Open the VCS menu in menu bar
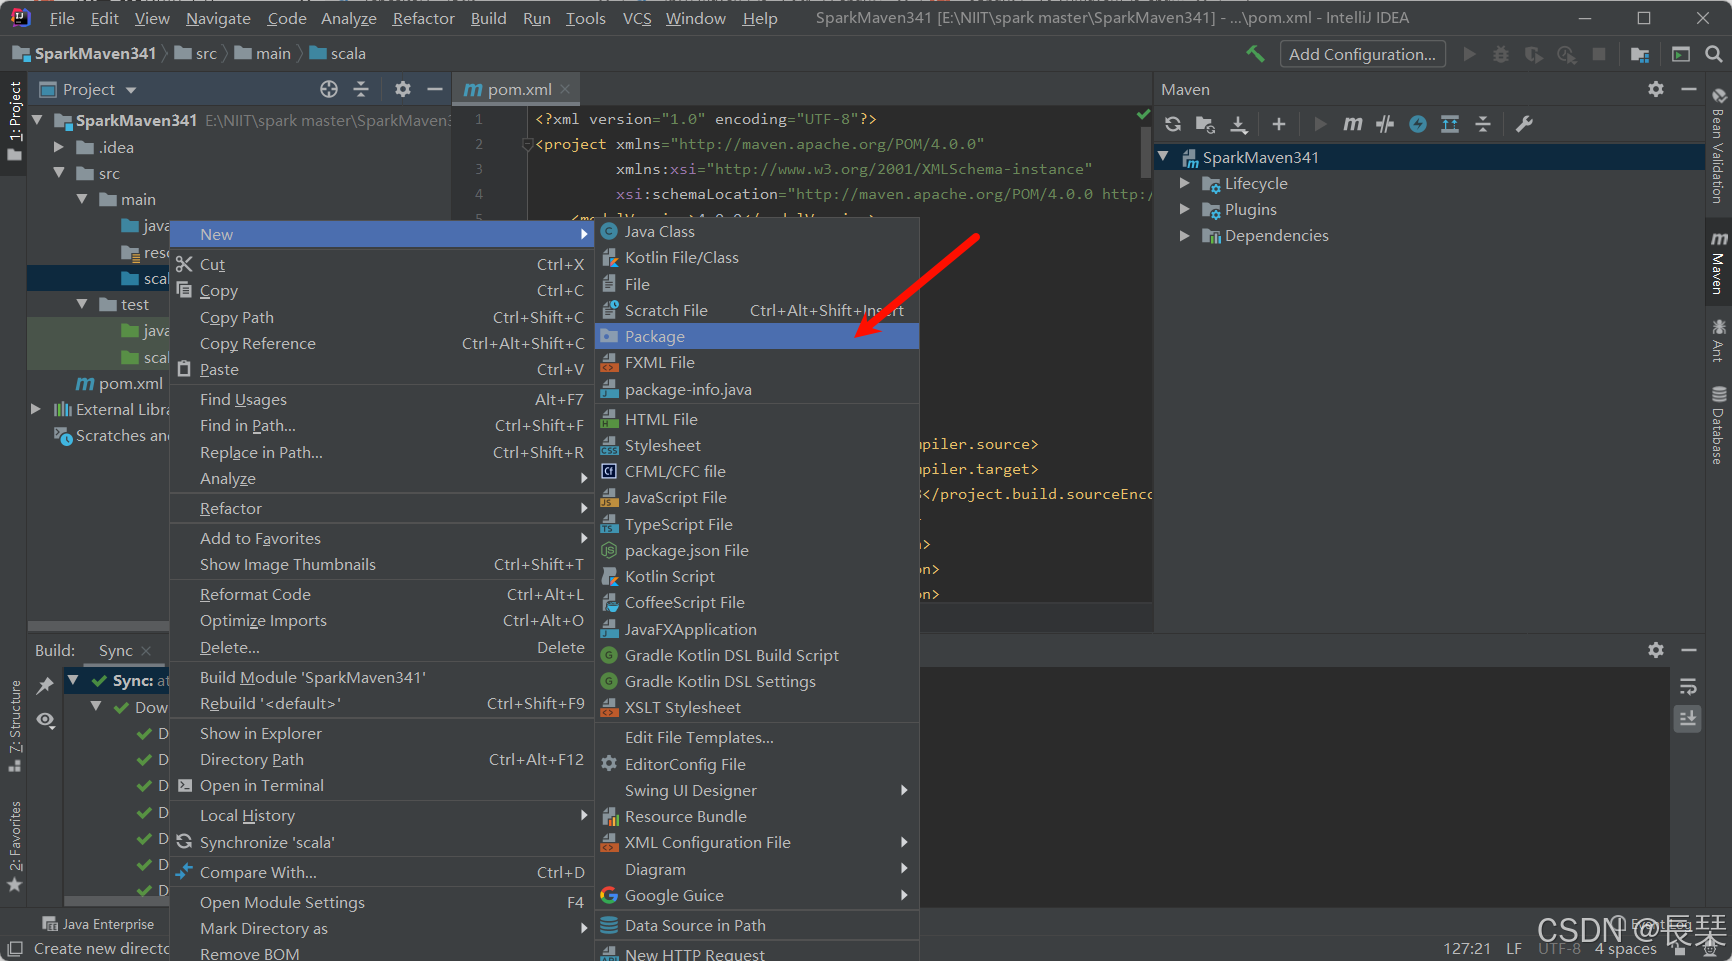Image resolution: width=1732 pixels, height=961 pixels. pyautogui.click(x=637, y=18)
